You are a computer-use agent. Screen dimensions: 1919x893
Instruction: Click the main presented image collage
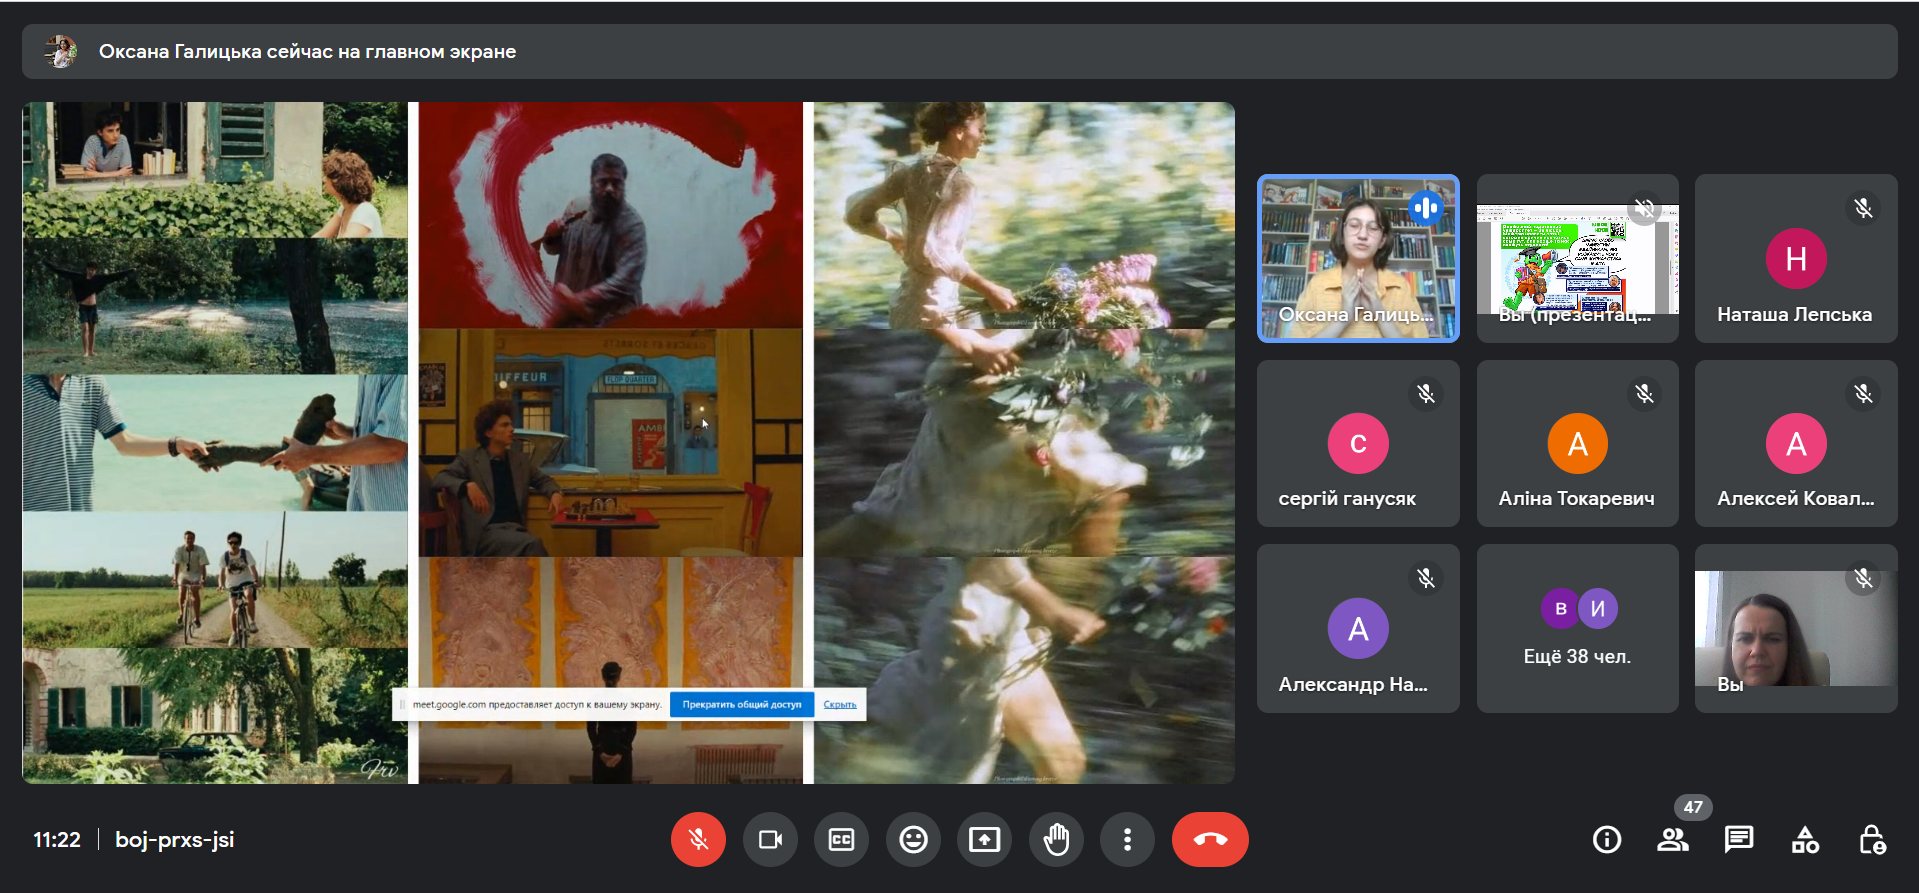pos(628,442)
